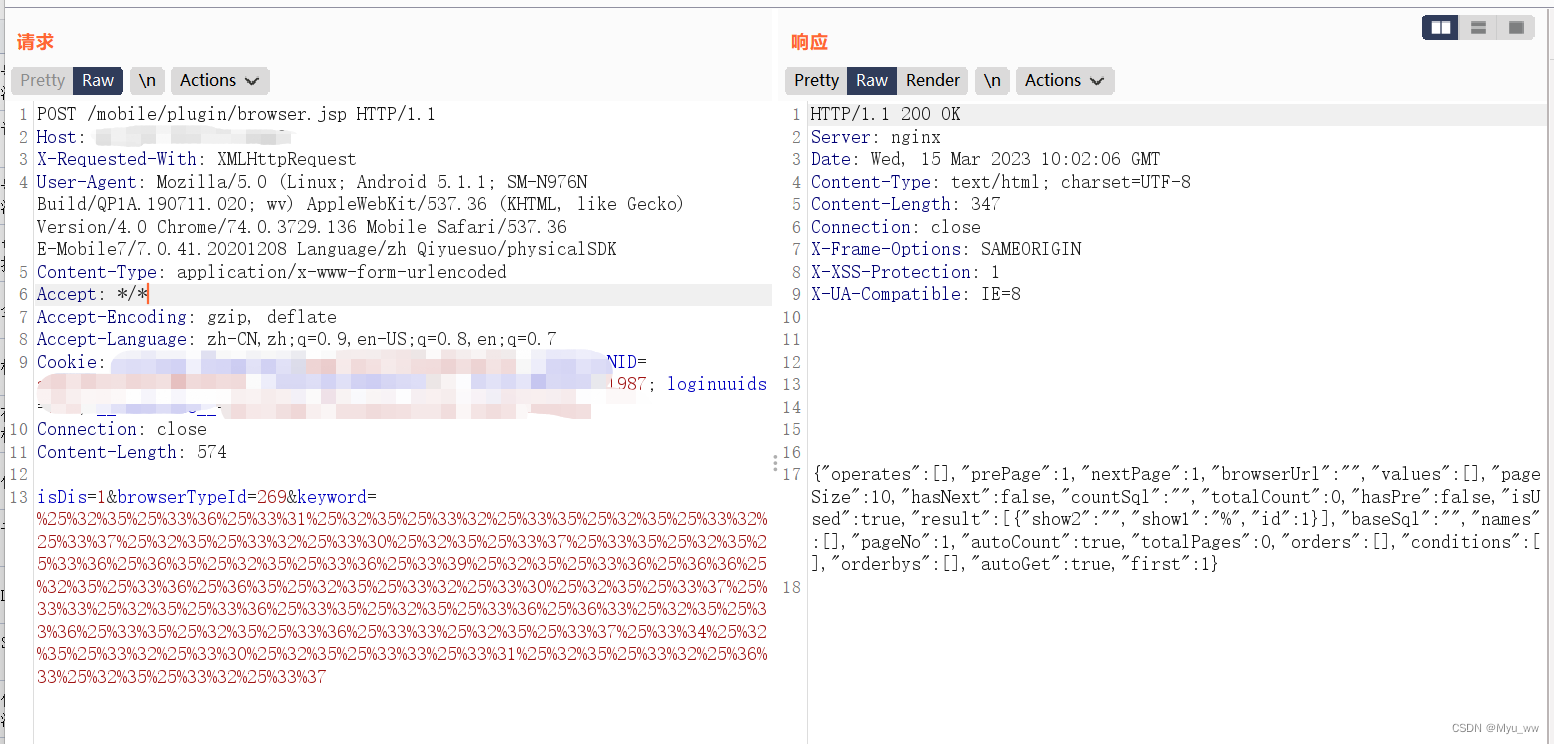This screenshot has width=1554, height=744.
Task: Click the Content-Length: 347 line
Action: tap(905, 204)
